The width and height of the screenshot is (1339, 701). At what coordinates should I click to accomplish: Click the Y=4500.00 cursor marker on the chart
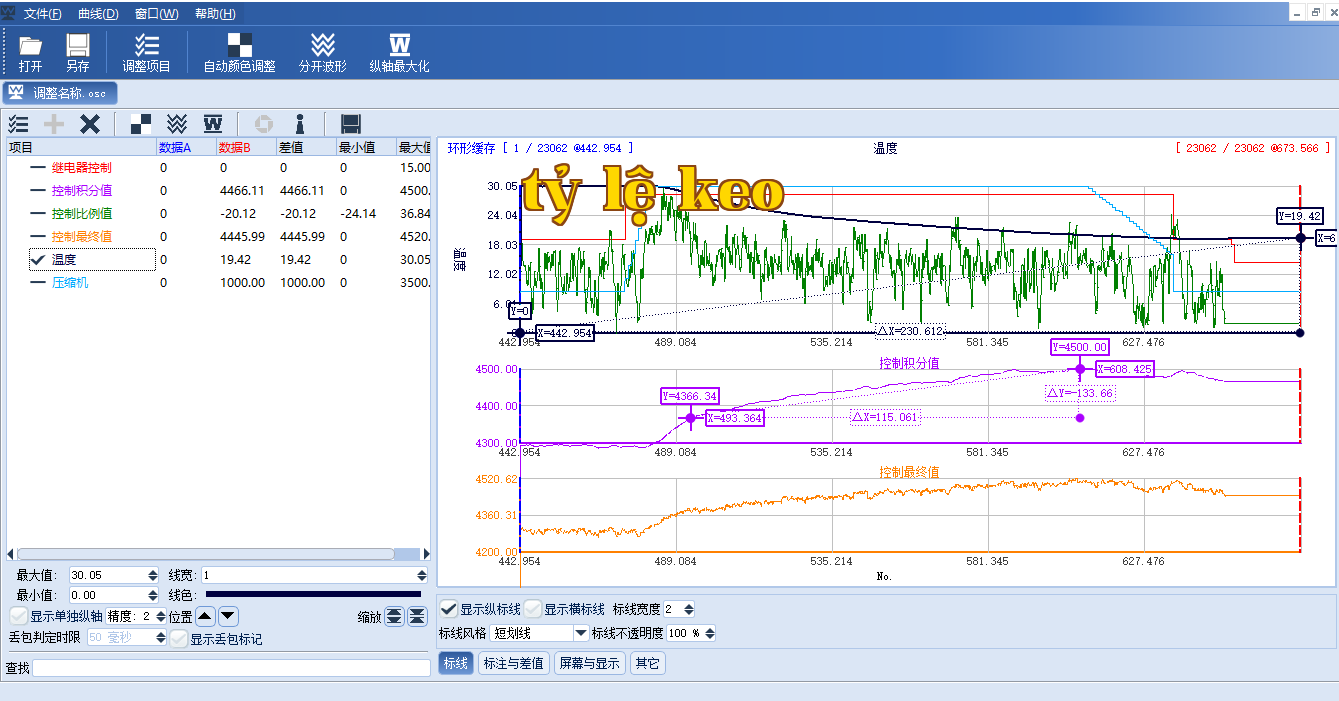[x=1079, y=347]
